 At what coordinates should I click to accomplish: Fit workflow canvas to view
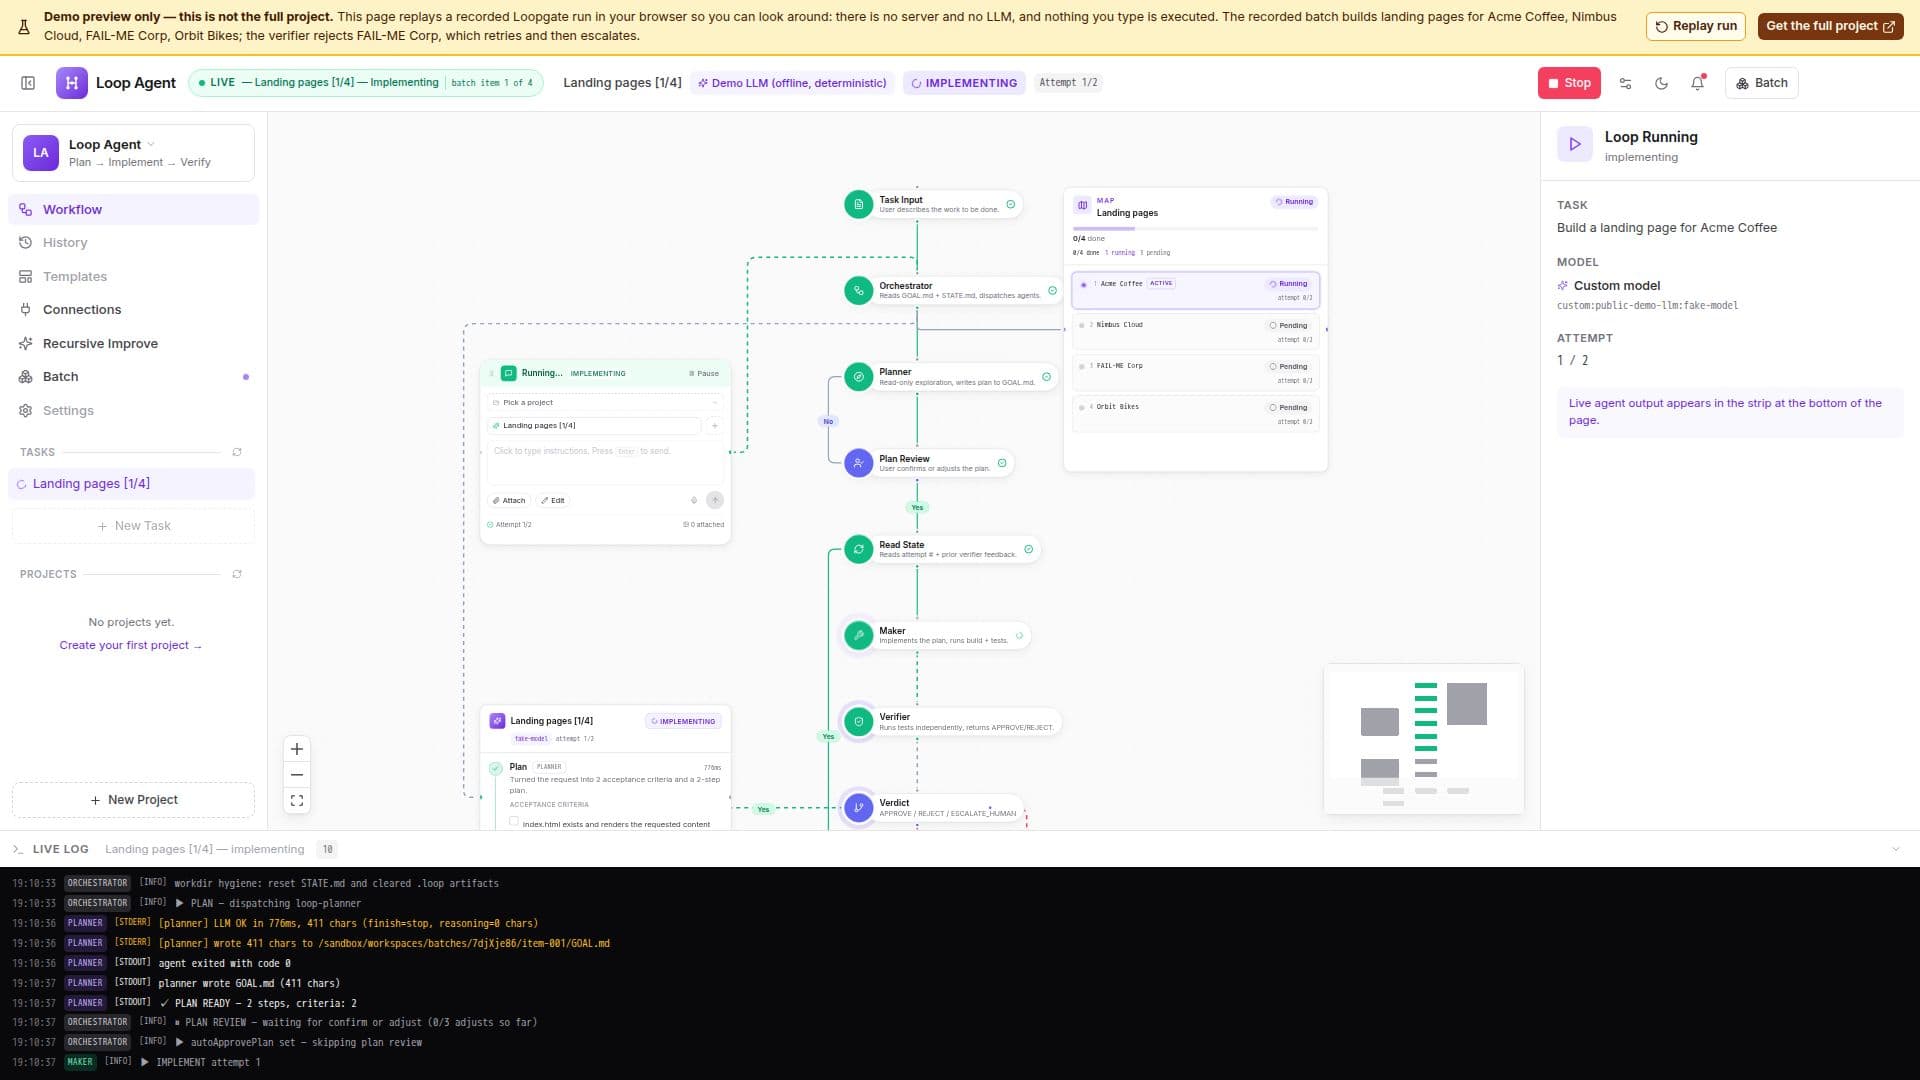pos(297,801)
